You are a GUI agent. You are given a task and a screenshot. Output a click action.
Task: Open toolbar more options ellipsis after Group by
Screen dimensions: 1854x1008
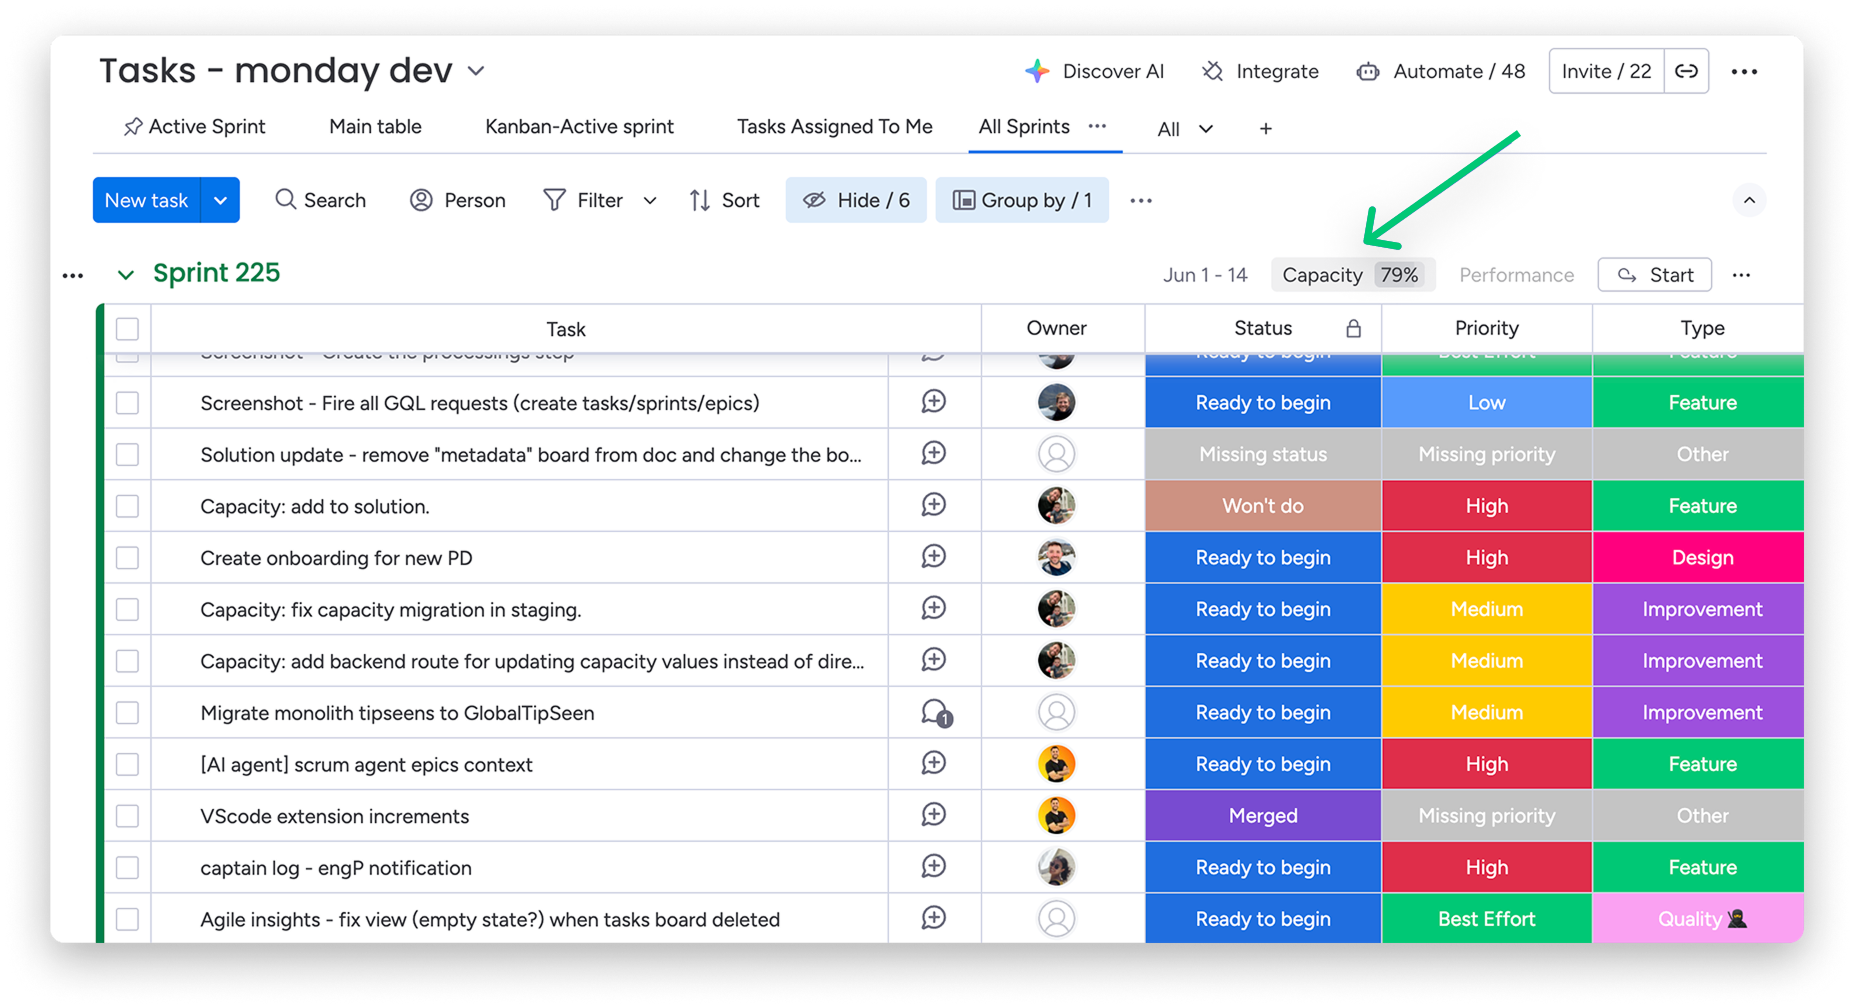pos(1141,201)
